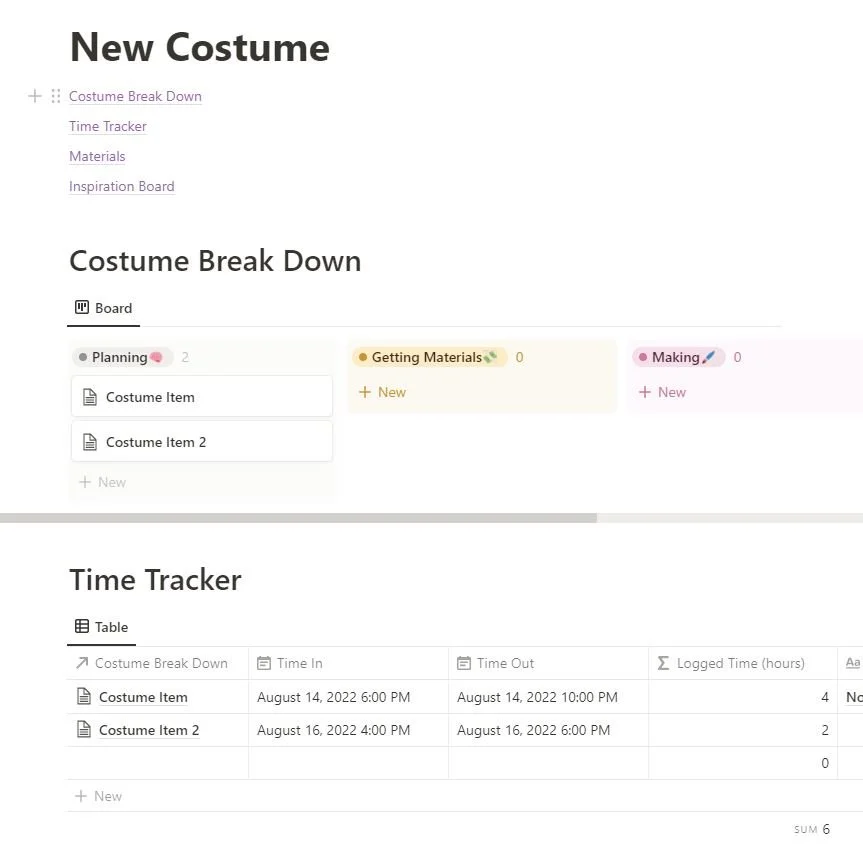Open the Costume Break Down link
Image resolution: width=863 pixels, height=851 pixels.
click(135, 96)
